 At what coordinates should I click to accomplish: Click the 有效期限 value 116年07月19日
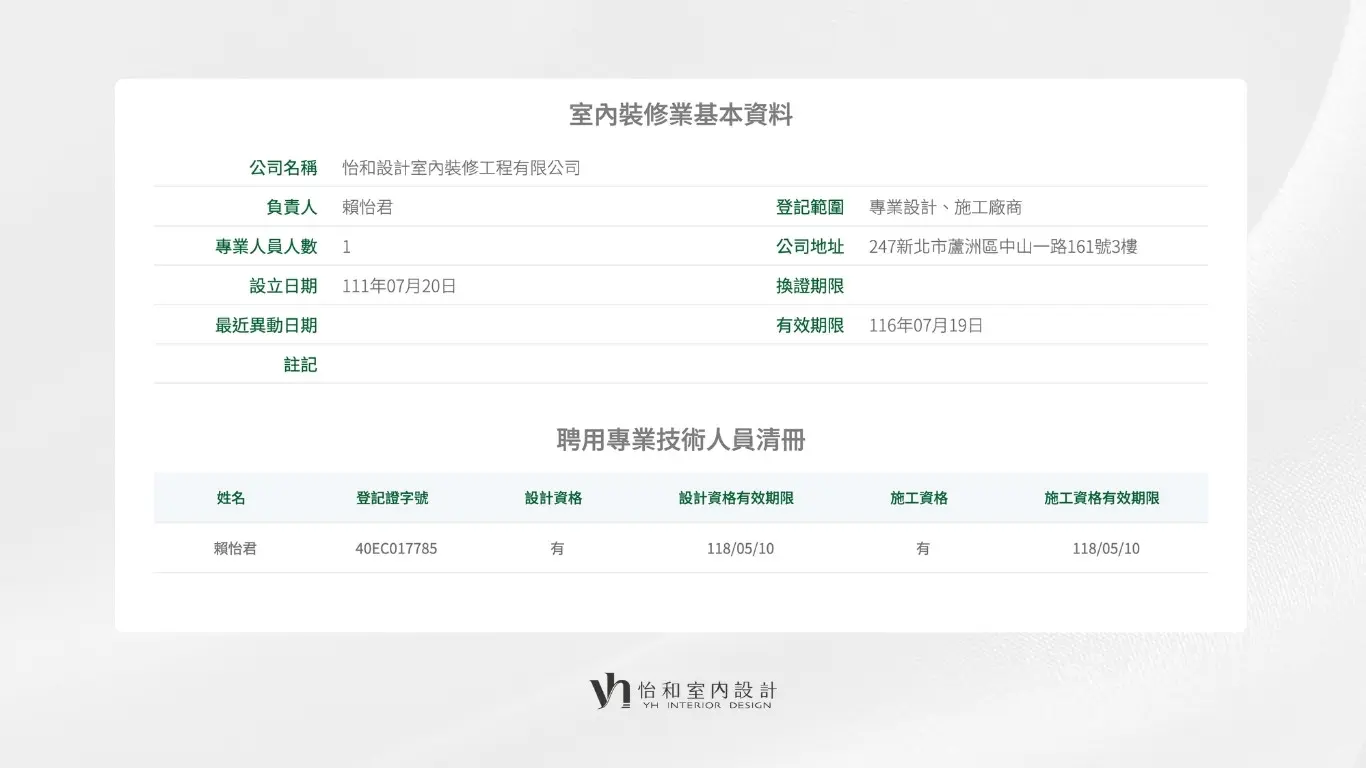(x=926, y=325)
